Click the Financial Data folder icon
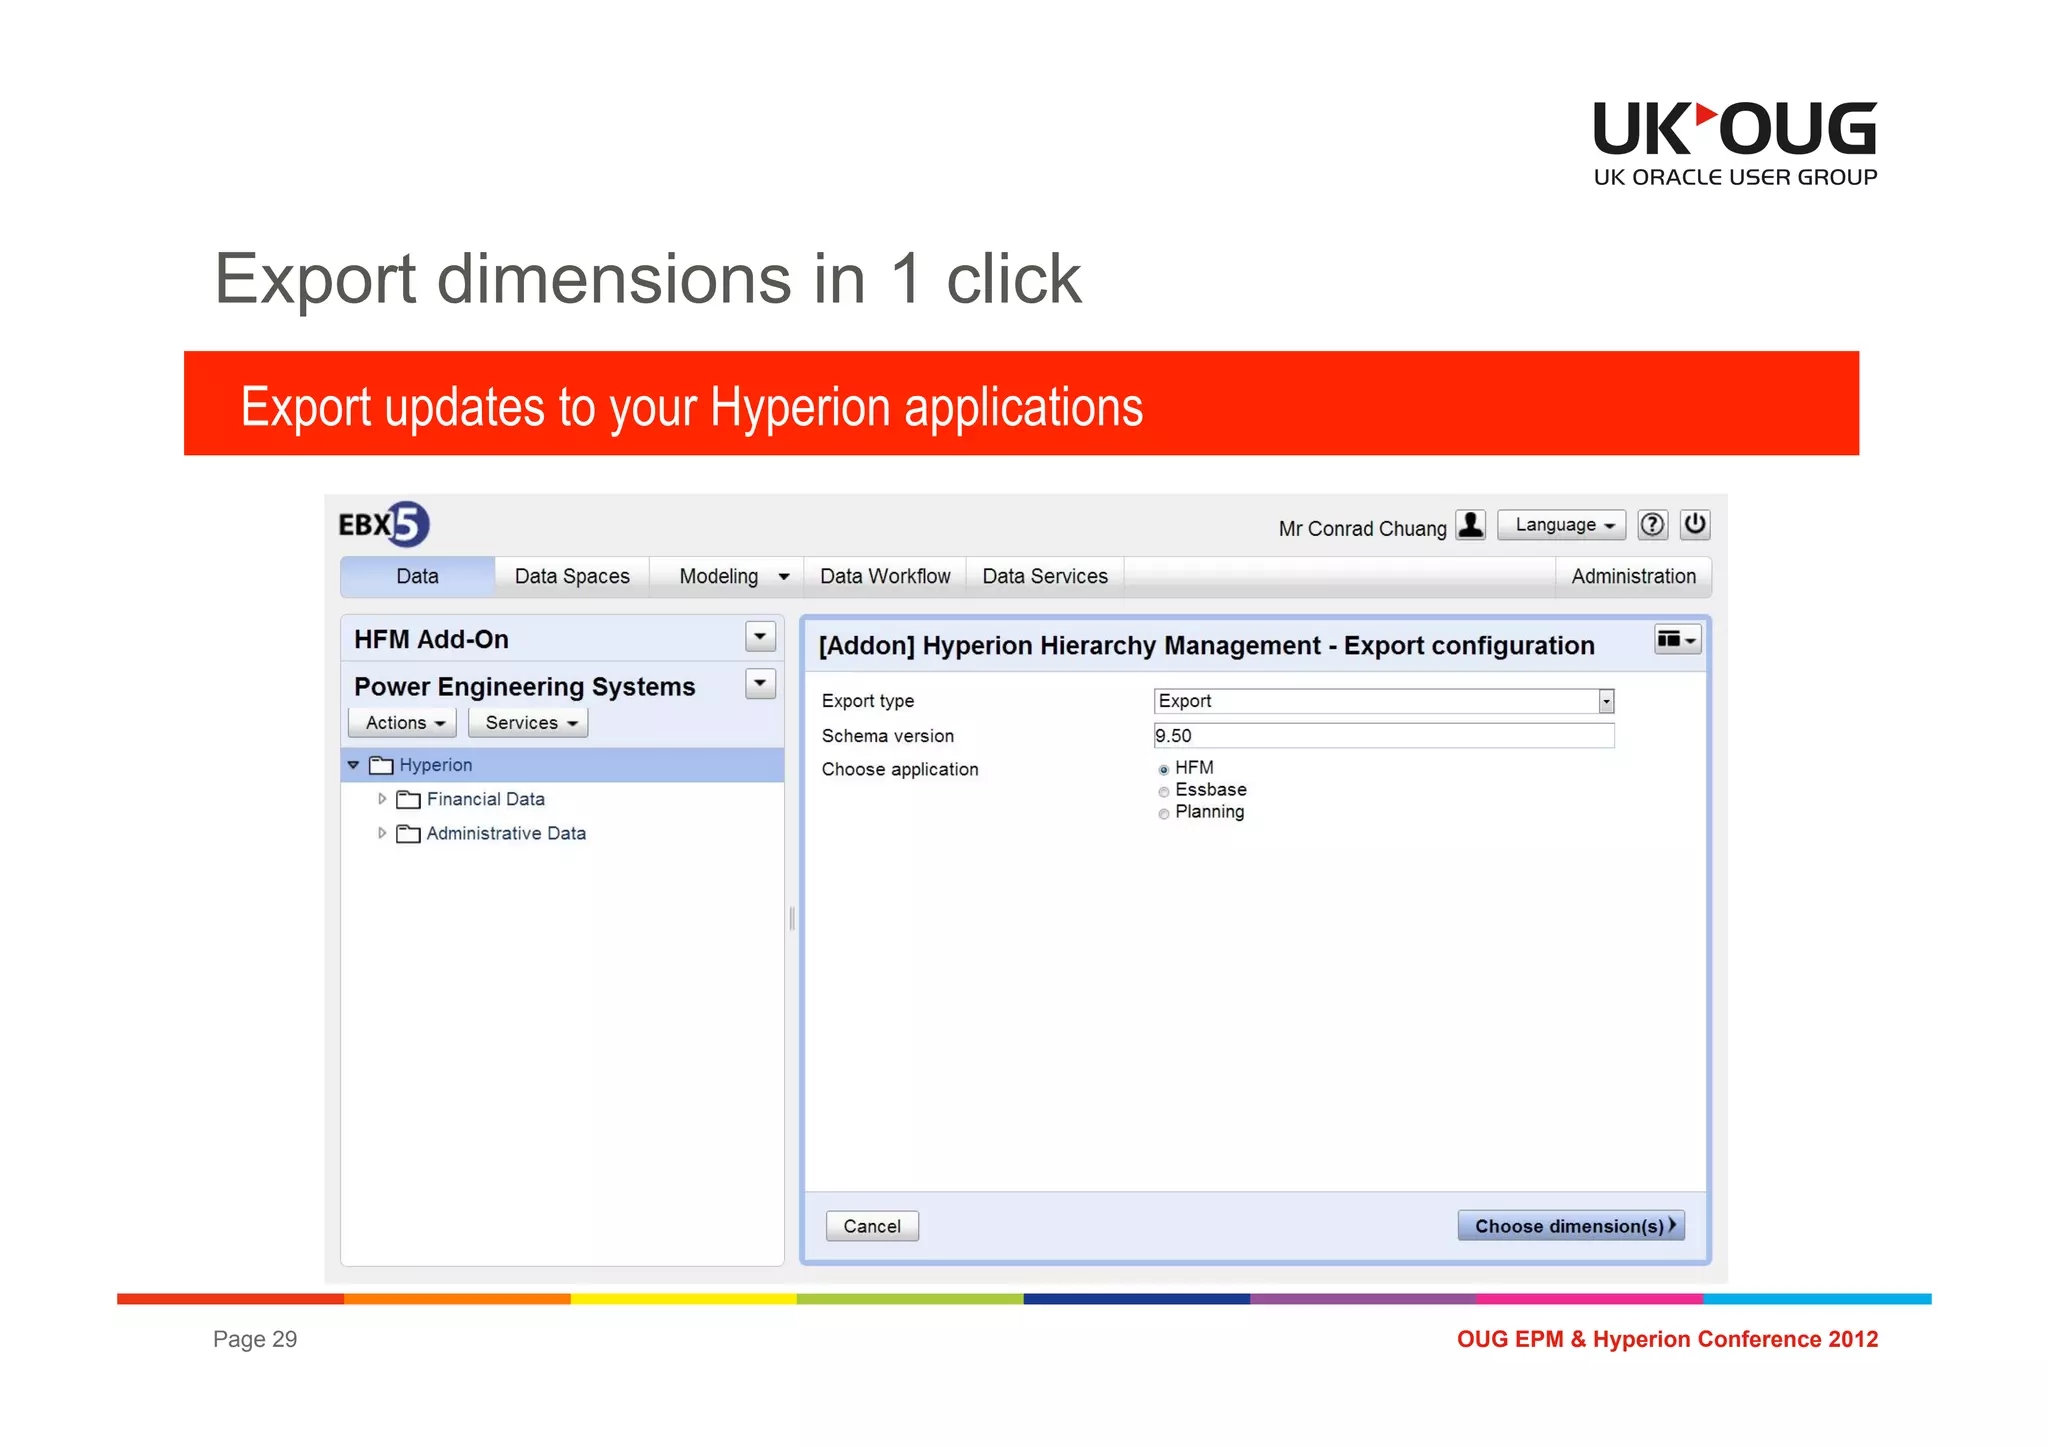 pos(408,800)
